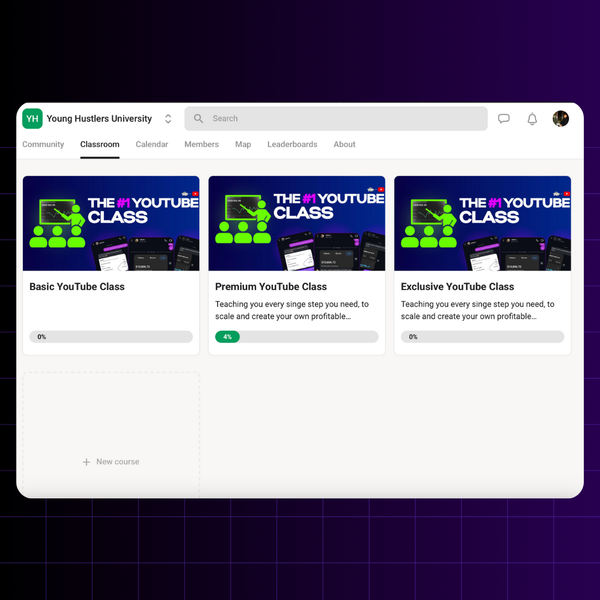Screen dimensions: 600x600
Task: Open the notifications bell icon
Action: (x=532, y=119)
